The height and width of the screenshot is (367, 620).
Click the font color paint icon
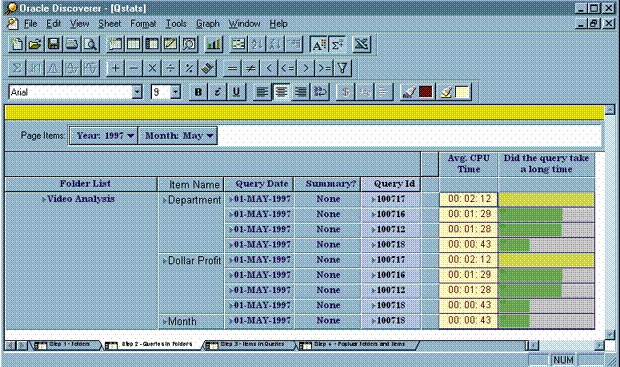click(x=408, y=92)
